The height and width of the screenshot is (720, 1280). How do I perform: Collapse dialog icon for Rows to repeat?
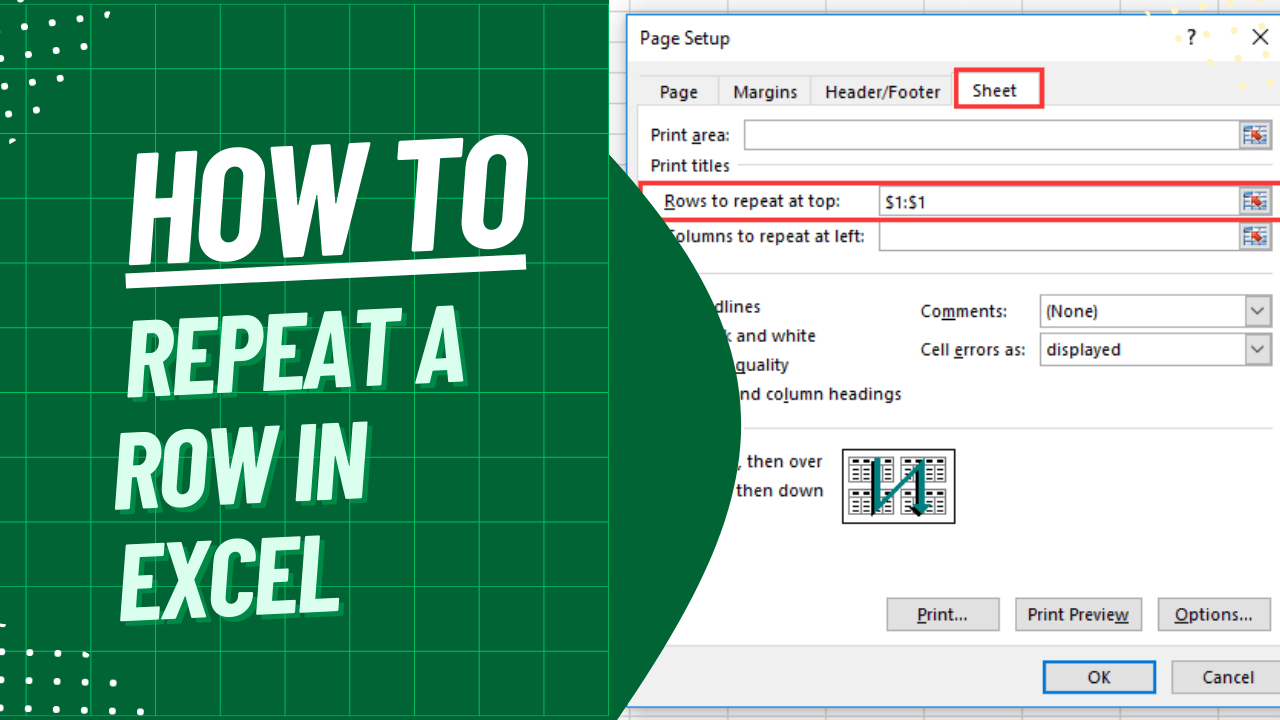(1255, 201)
